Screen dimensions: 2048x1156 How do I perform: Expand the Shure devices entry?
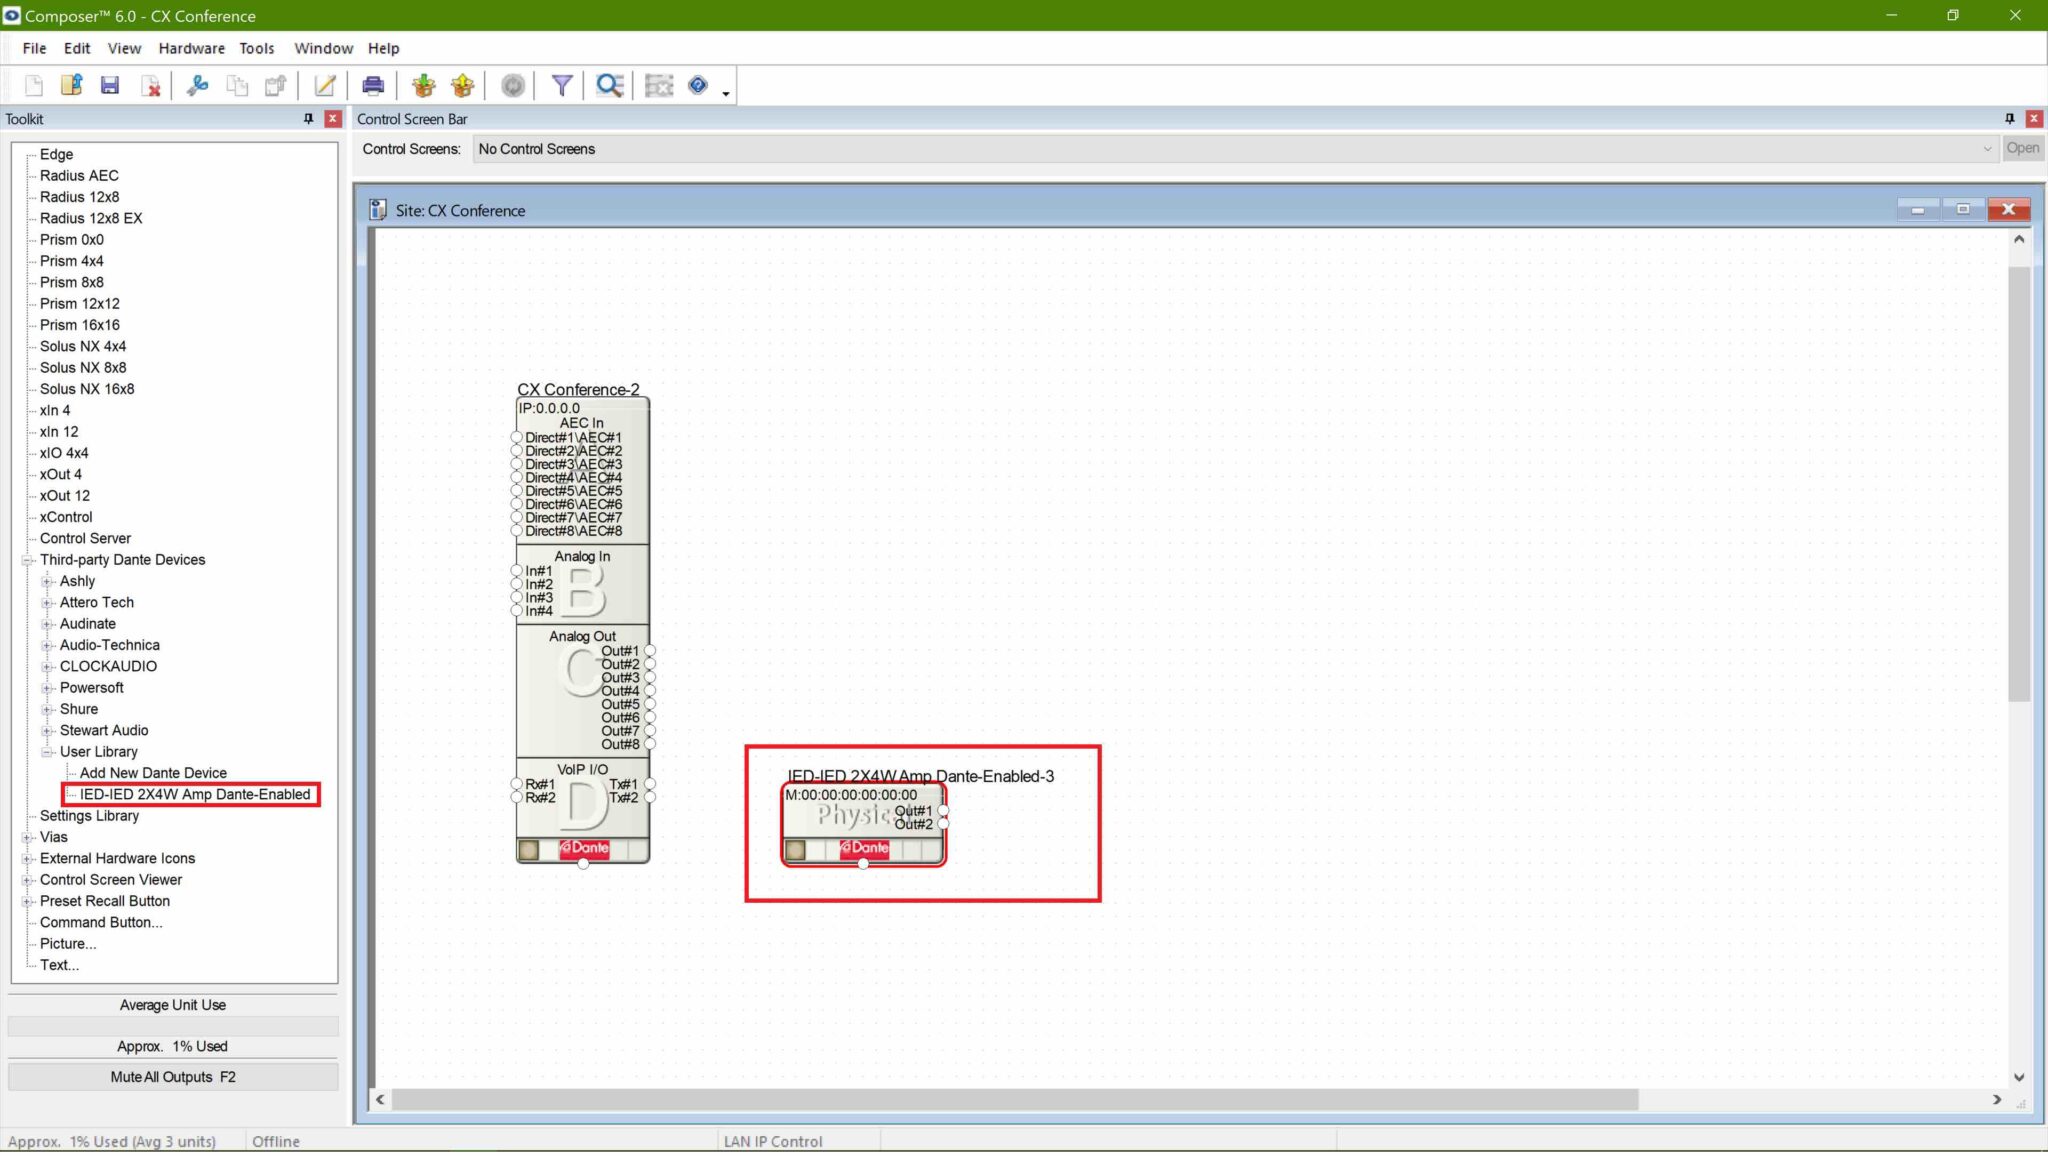pos(48,709)
